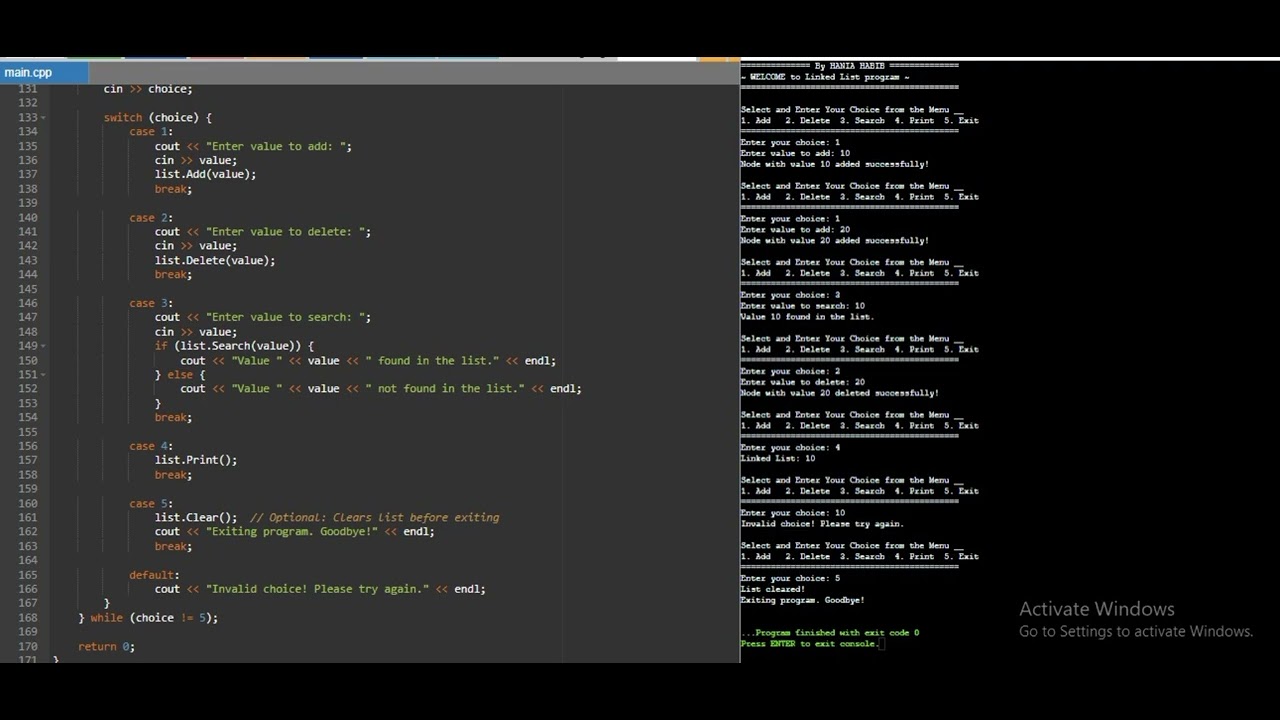Place cursor on 'case 4:' line
Image resolution: width=1280 pixels, height=720 pixels.
pyautogui.click(x=151, y=446)
